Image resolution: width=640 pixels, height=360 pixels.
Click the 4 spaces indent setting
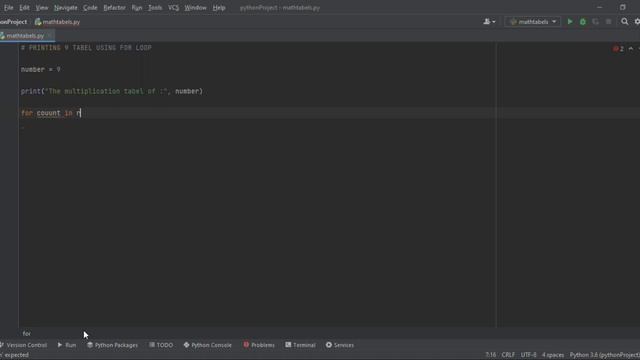553,355
